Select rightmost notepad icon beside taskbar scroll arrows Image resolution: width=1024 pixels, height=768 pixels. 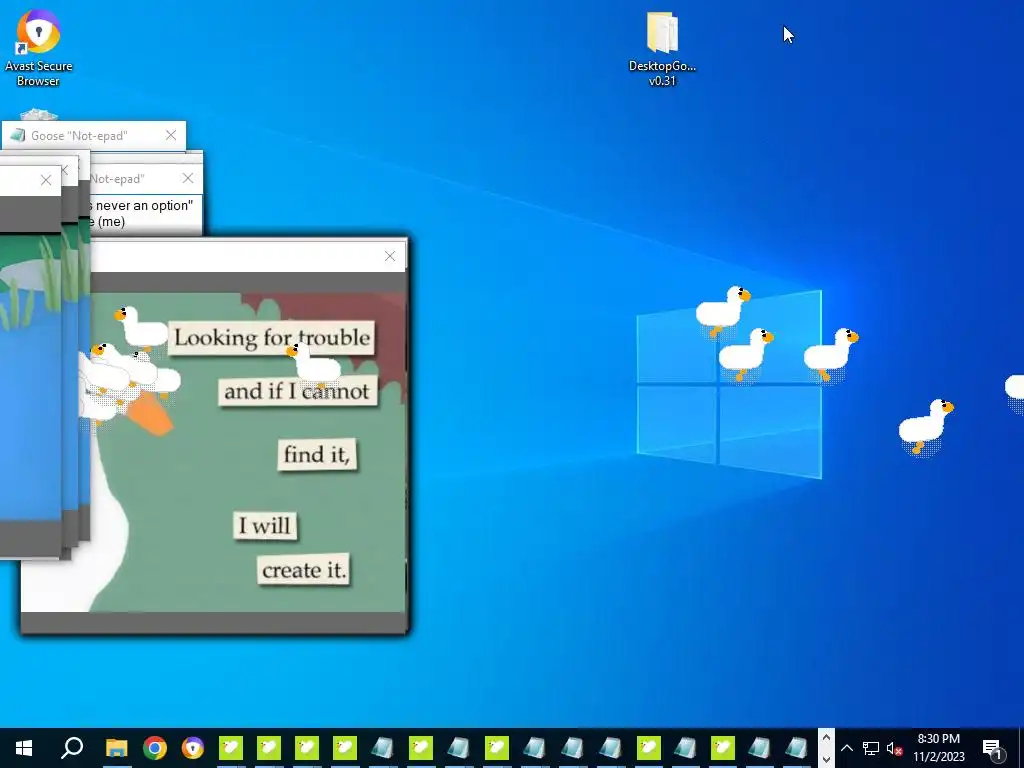point(797,748)
